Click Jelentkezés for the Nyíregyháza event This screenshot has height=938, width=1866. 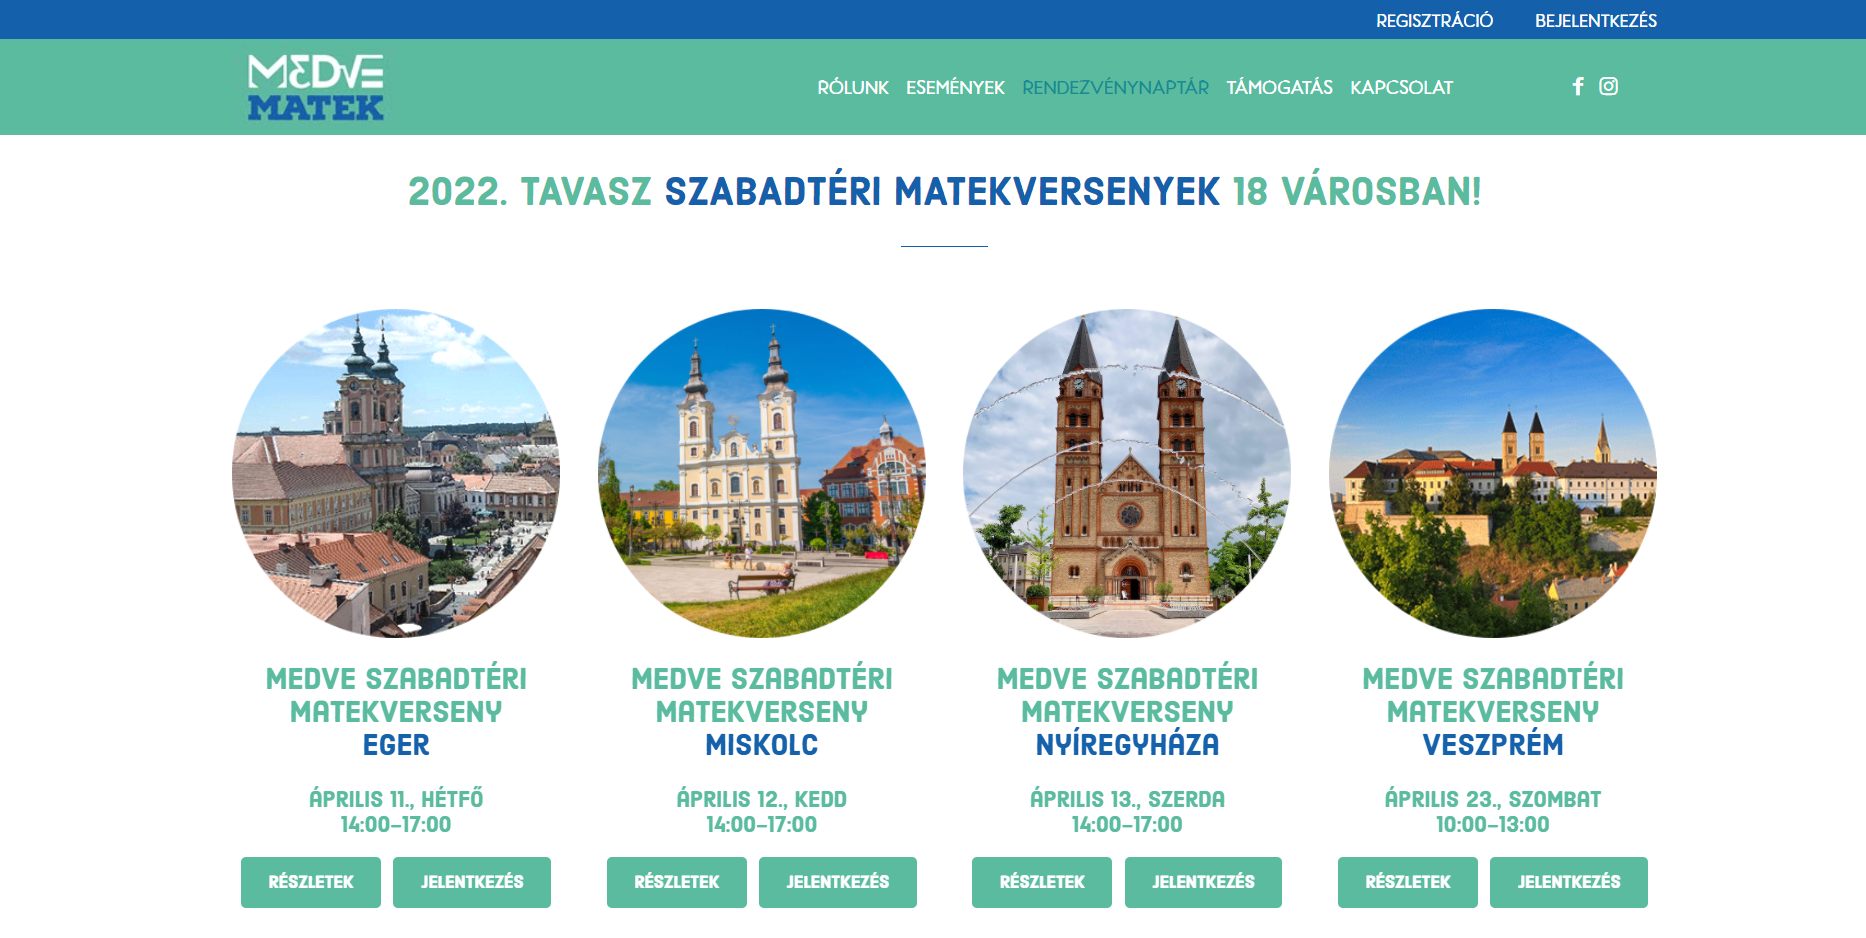pos(1203,882)
